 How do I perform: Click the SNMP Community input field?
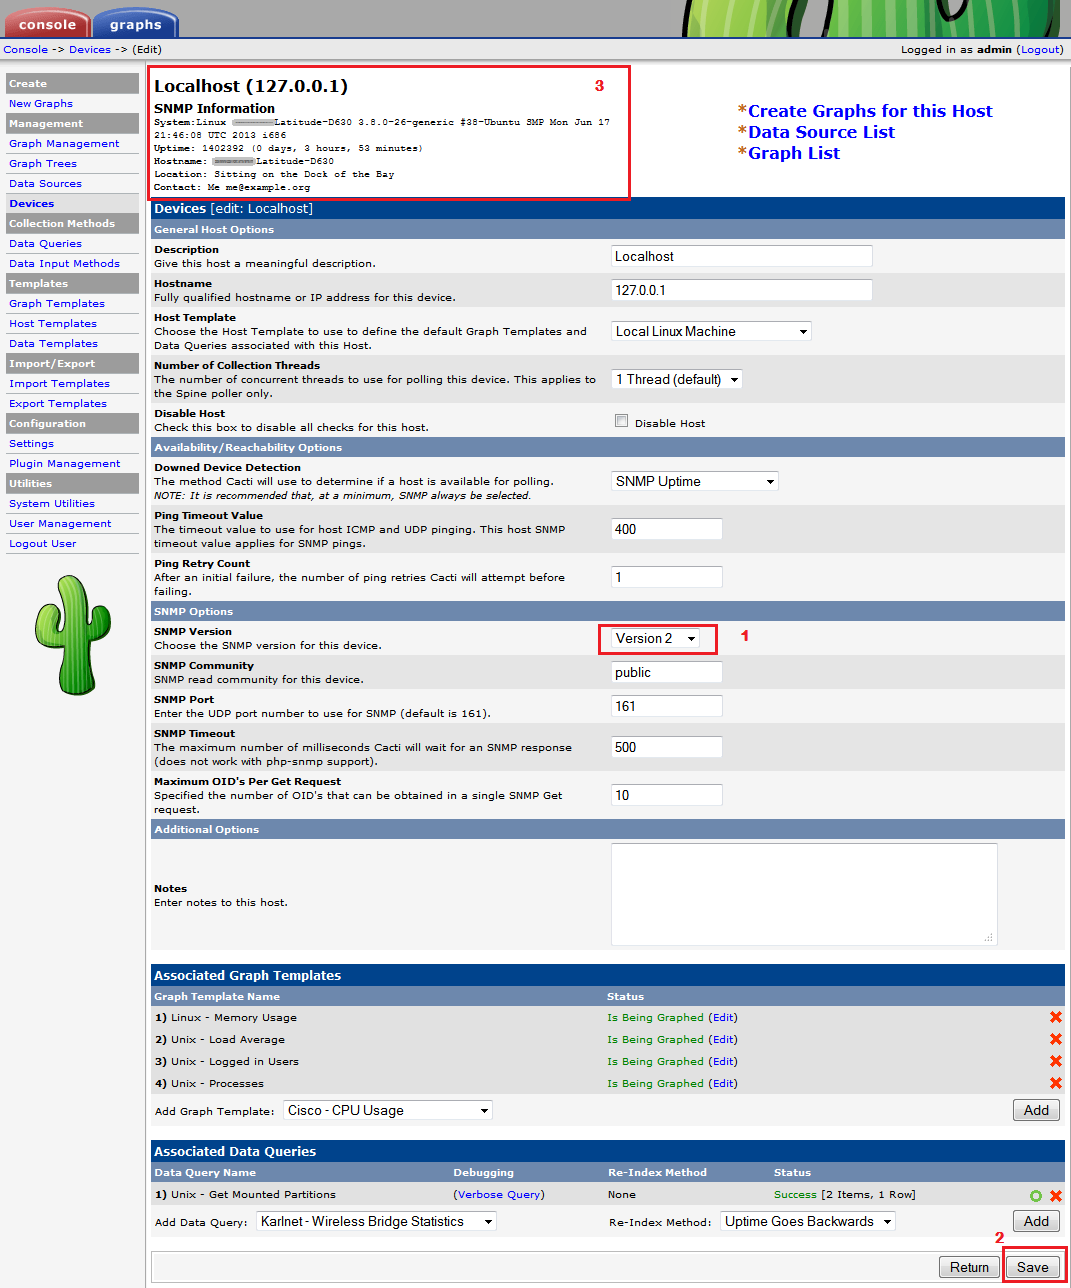[x=666, y=672]
